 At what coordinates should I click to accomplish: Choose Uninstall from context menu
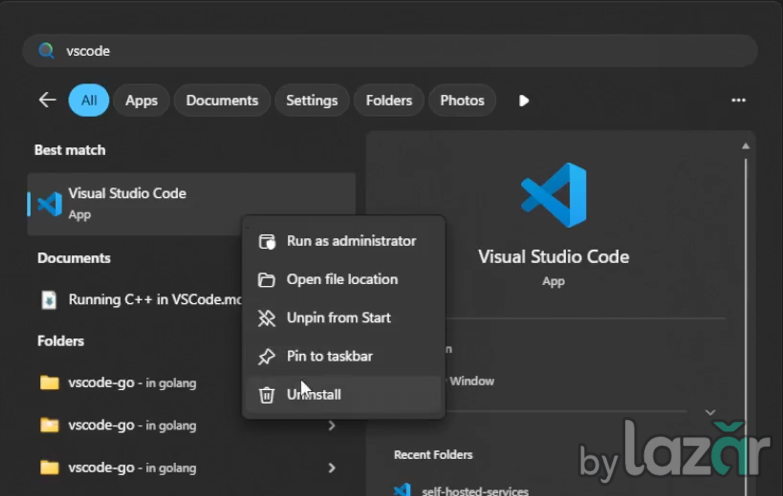pyautogui.click(x=344, y=395)
